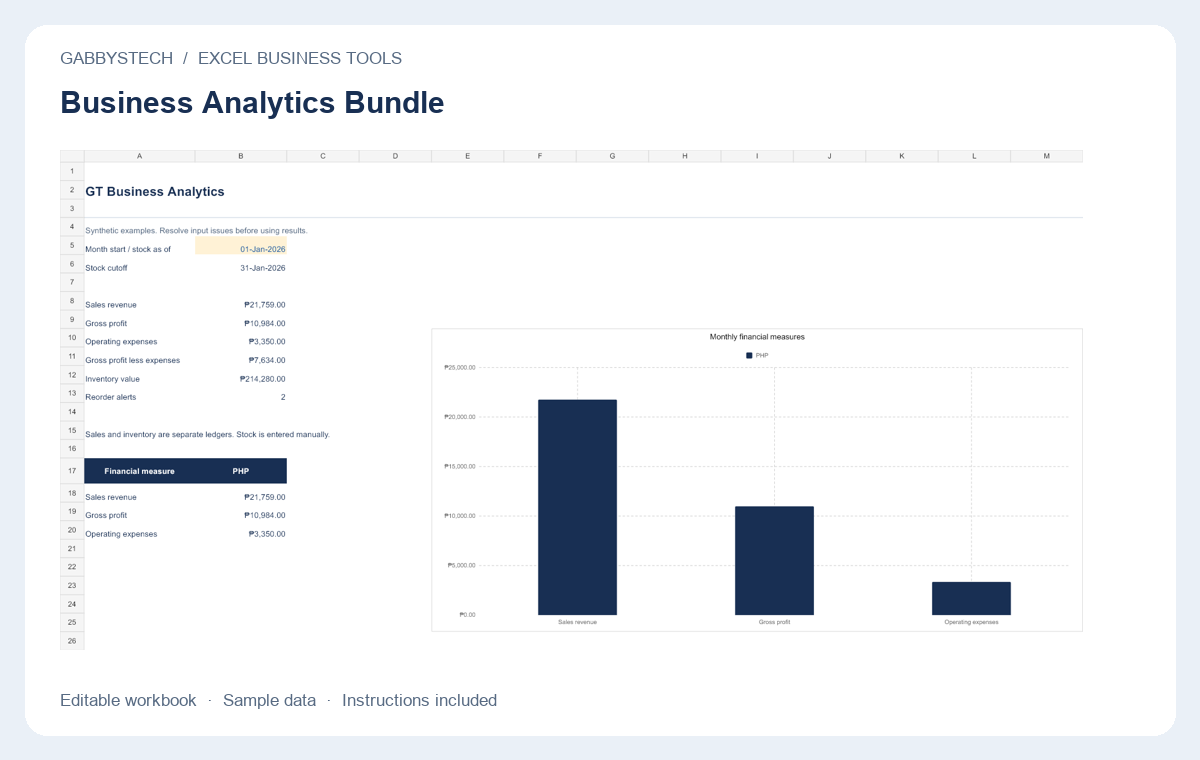This screenshot has width=1200, height=760.
Task: Click 'Operating expenses' label in row 10
Action: click(x=121, y=342)
